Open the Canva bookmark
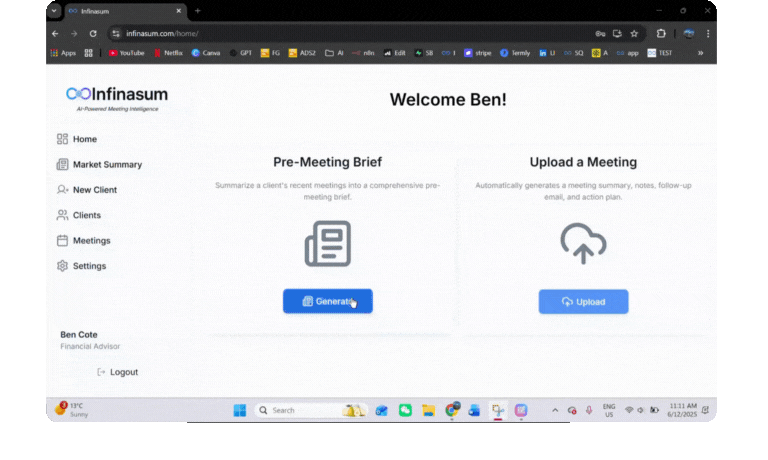The image size is (768, 460). coord(206,53)
